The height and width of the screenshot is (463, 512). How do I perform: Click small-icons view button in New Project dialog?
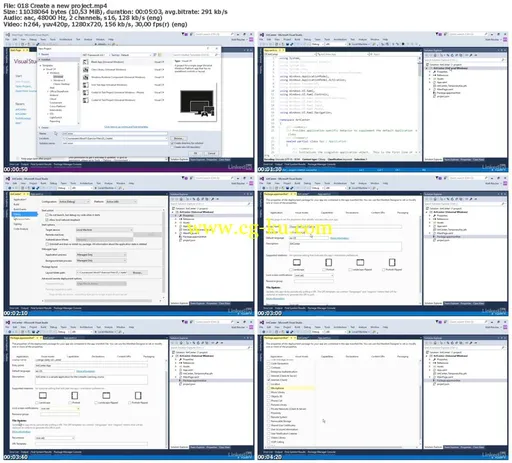click(155, 55)
